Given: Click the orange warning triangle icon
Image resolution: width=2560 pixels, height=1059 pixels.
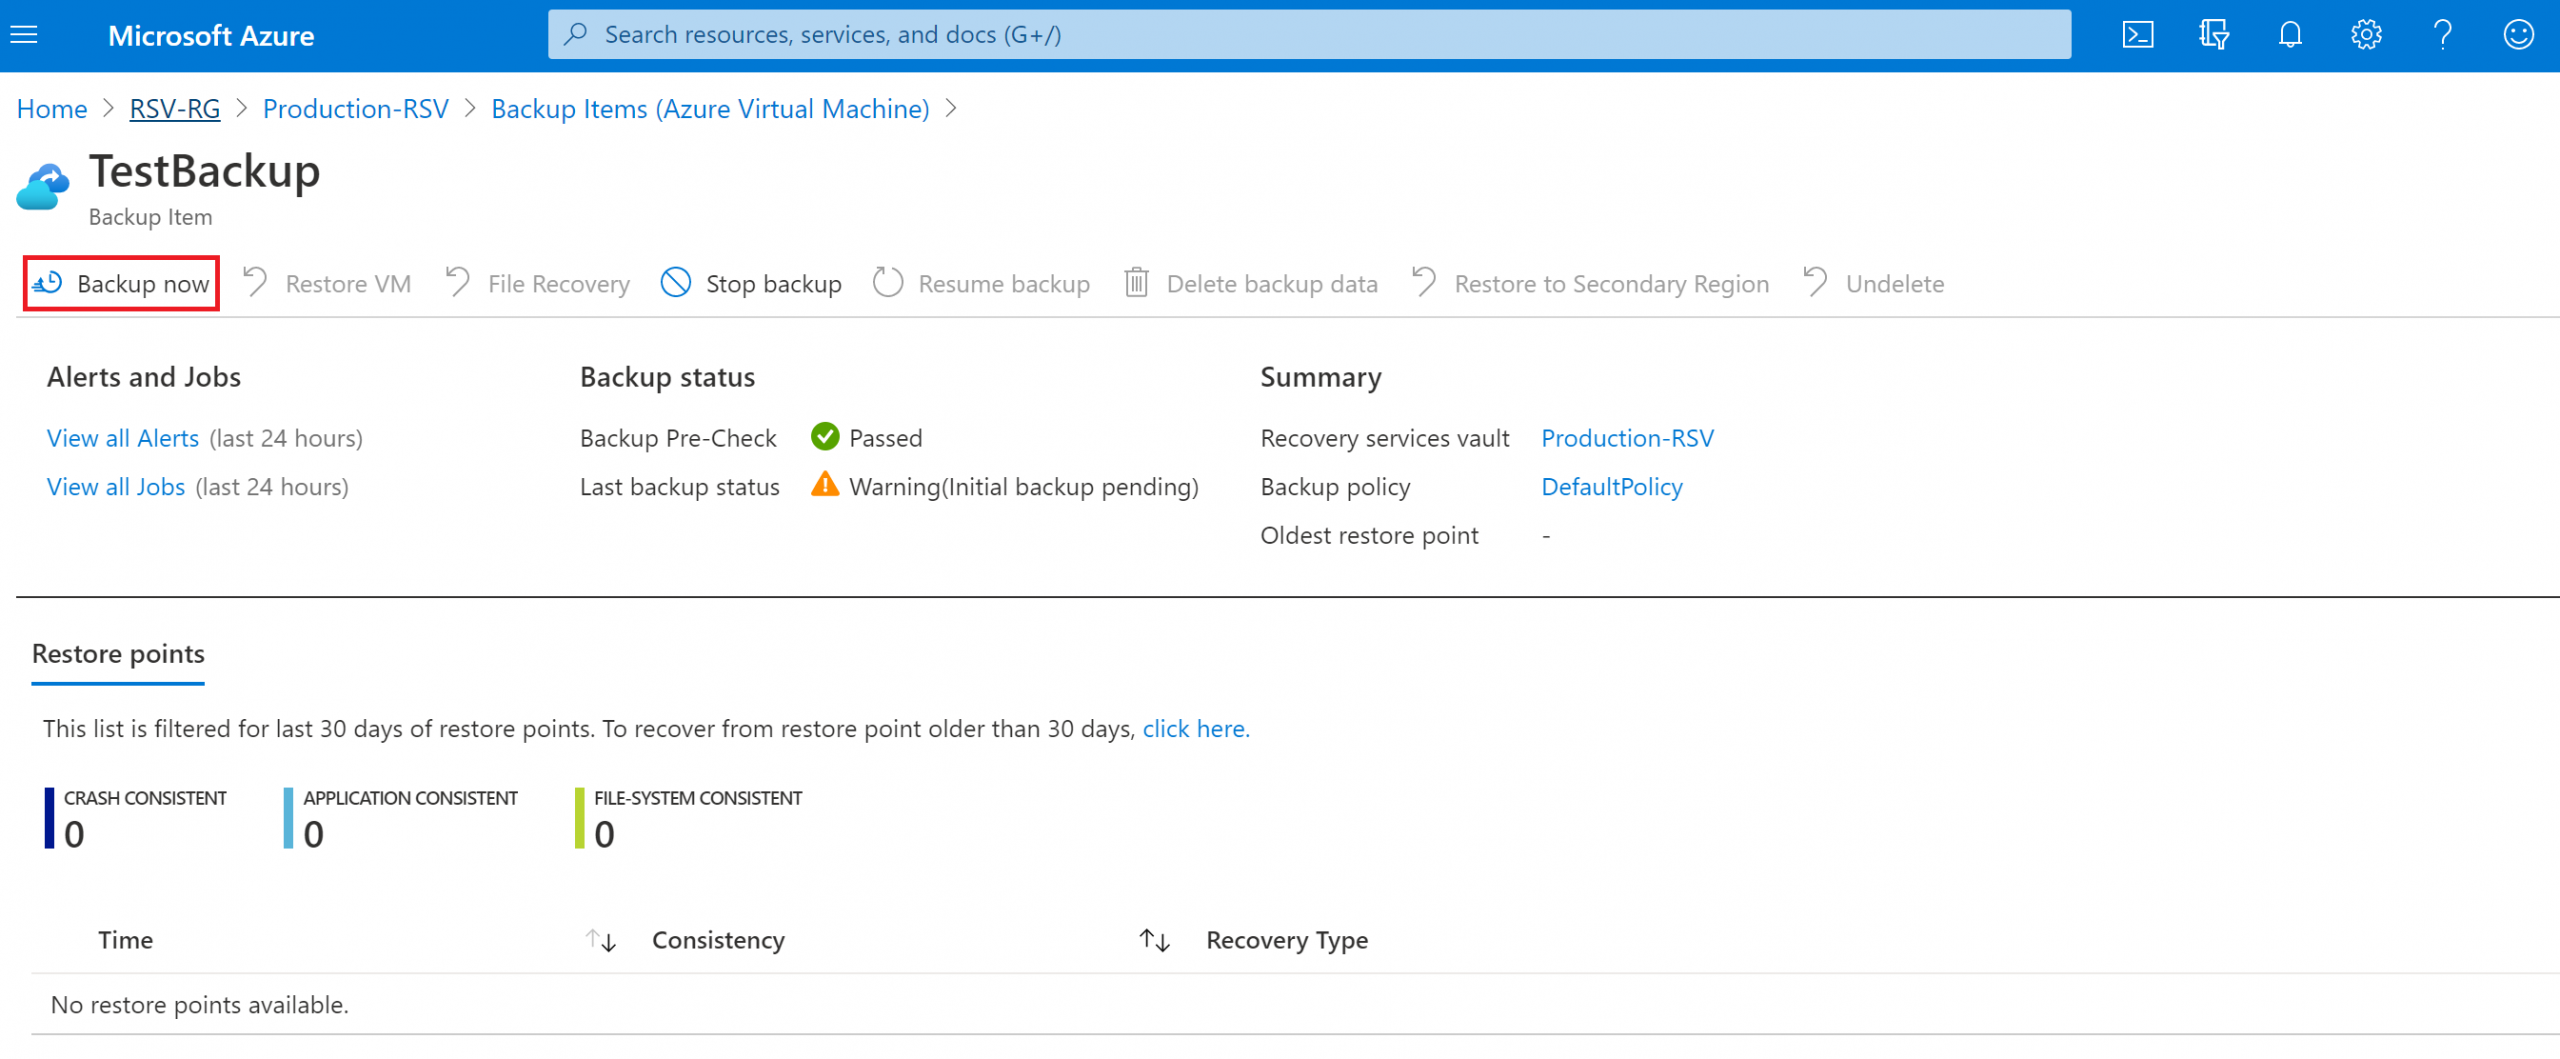Looking at the screenshot, I should [x=825, y=485].
